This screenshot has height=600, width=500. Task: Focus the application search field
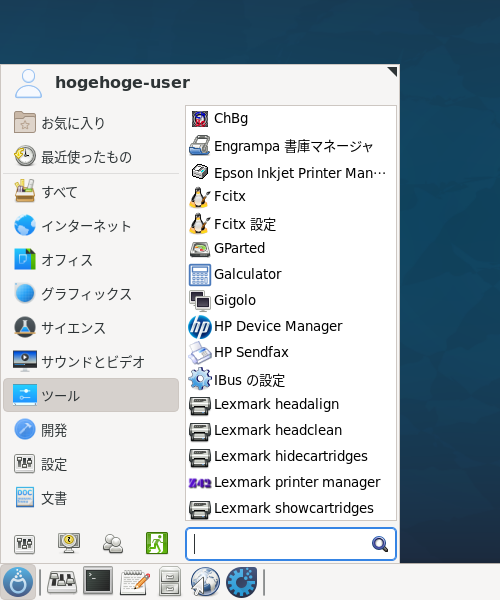click(x=291, y=544)
